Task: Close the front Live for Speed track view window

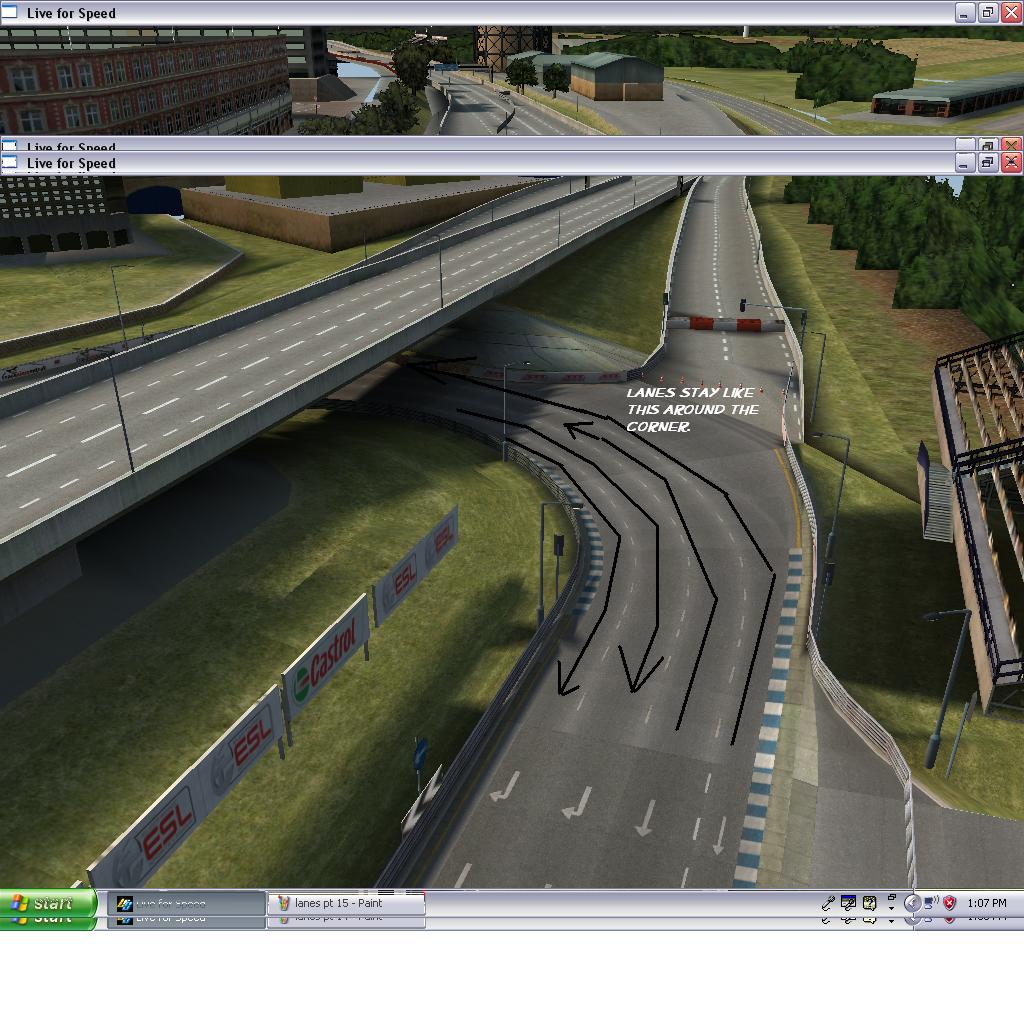Action: click(x=1011, y=162)
